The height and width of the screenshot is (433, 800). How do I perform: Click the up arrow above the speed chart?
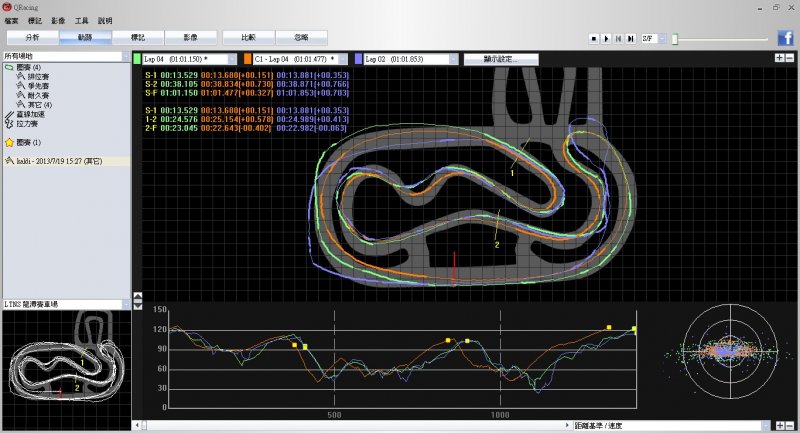click(138, 296)
